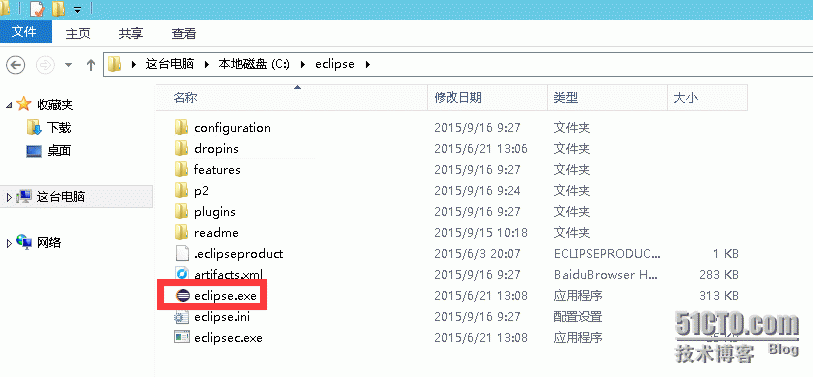Select the eclipse.ini file name
The image size is (813, 377).
pos(222,317)
